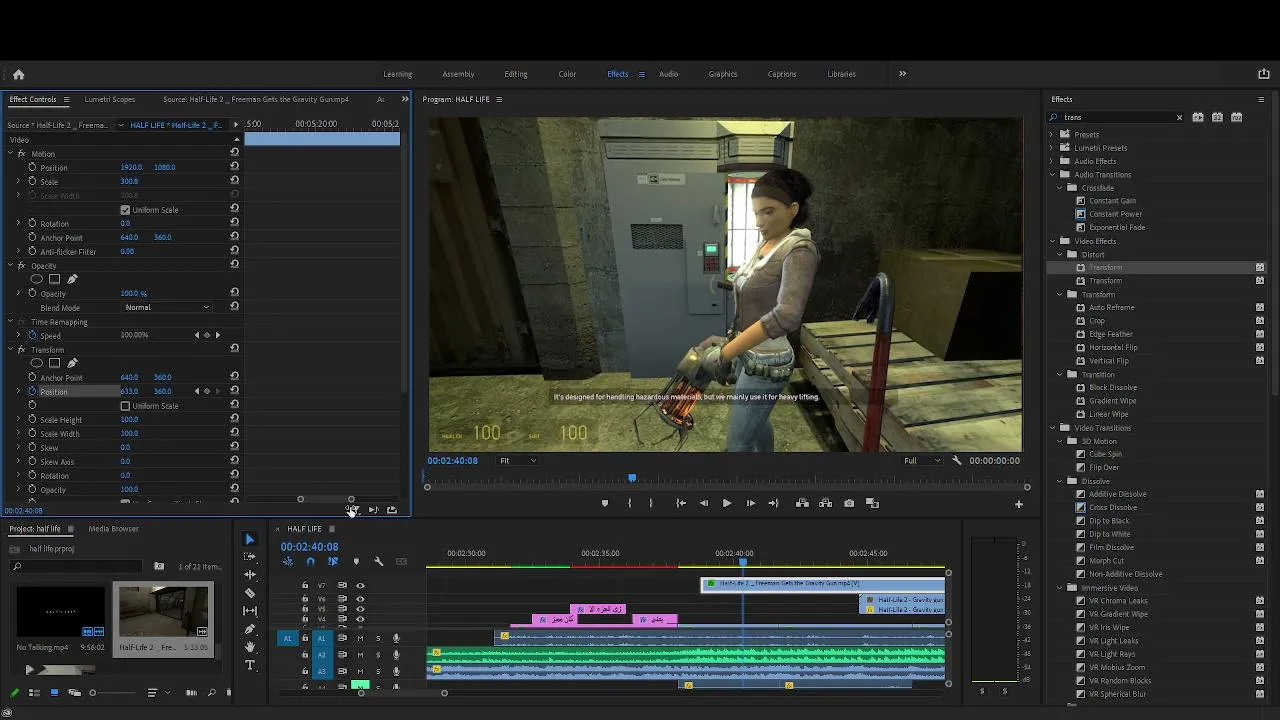Switch to the Learning workspace
The height and width of the screenshot is (720, 1280).
pos(398,74)
